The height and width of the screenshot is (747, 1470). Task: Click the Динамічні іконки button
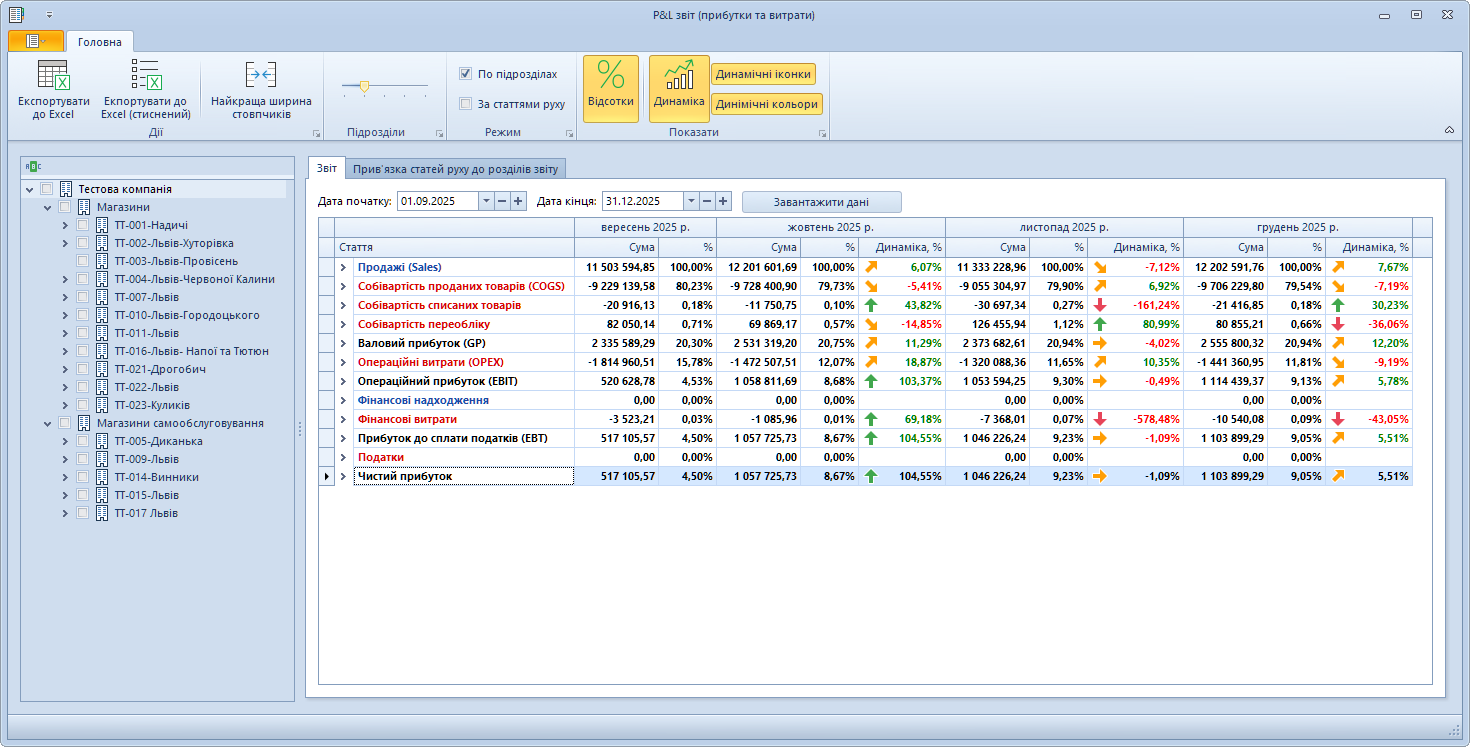point(763,74)
